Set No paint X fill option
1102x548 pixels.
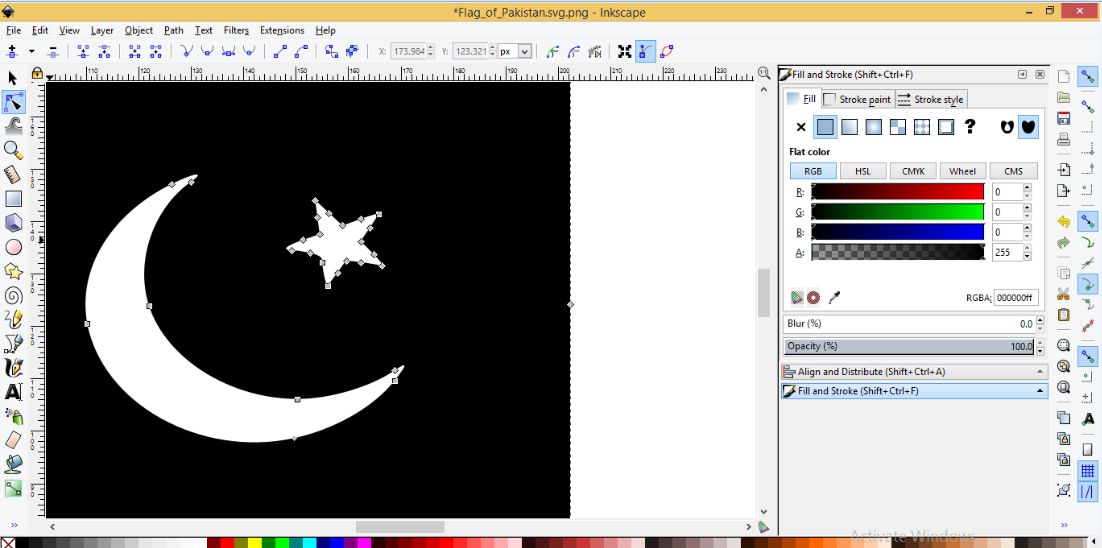click(x=800, y=127)
